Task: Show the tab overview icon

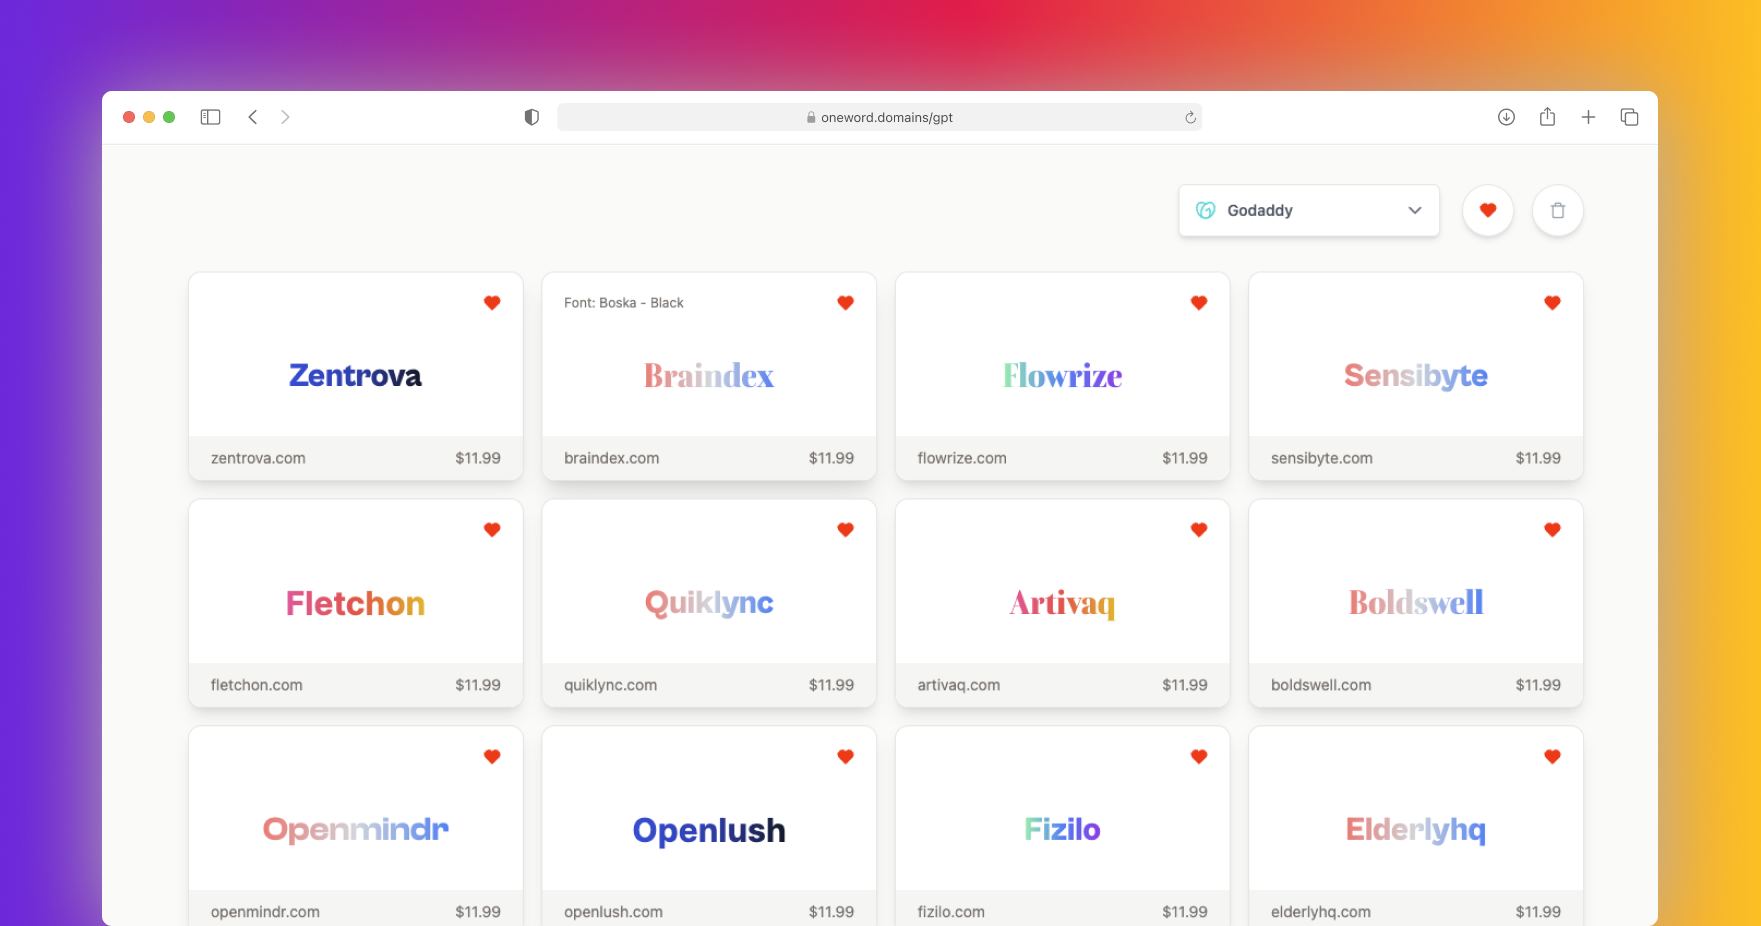Action: [x=1629, y=117]
